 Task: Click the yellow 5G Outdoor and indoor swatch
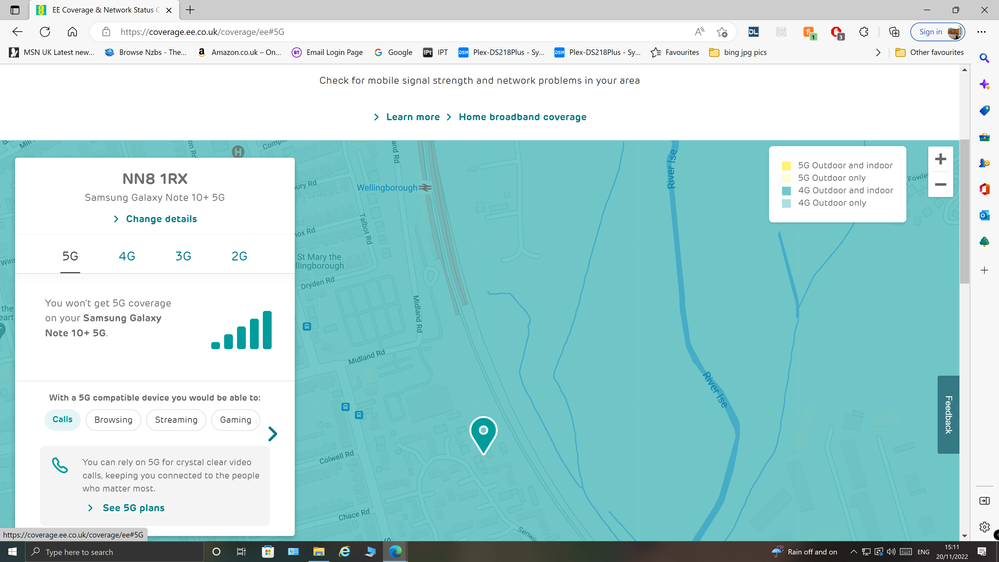click(x=786, y=166)
